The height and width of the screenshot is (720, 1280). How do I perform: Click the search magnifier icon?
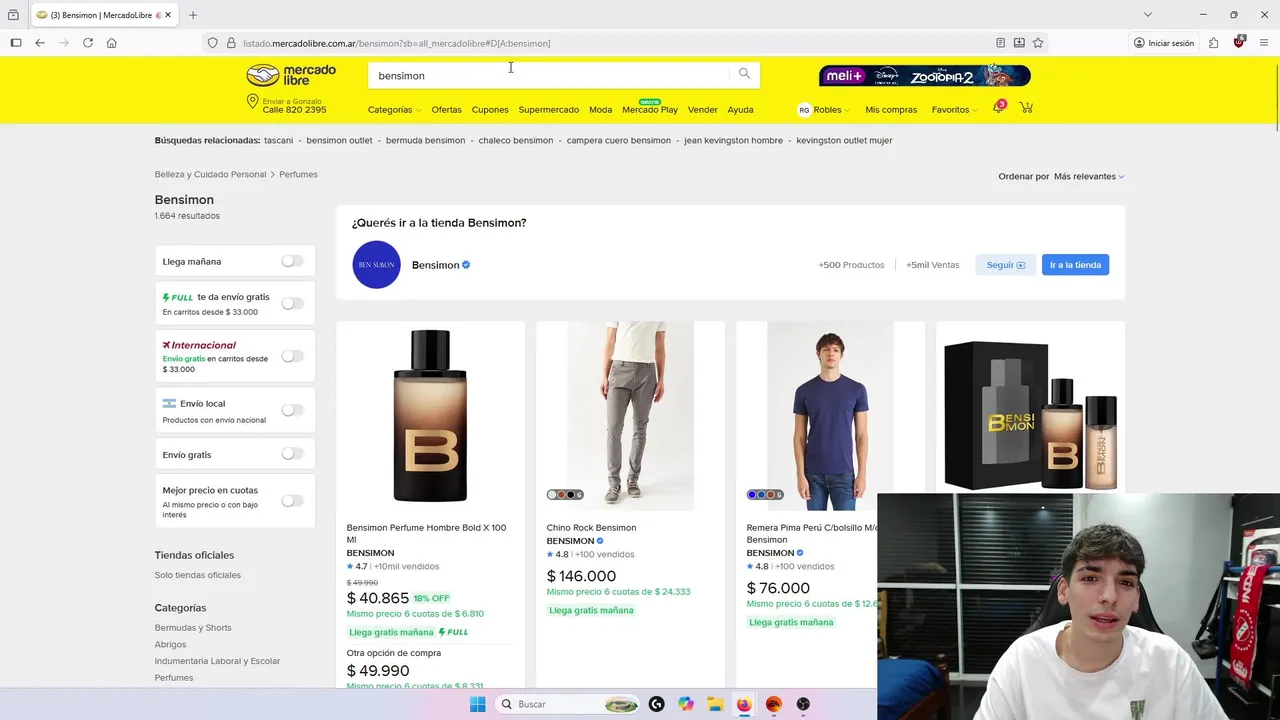(744, 73)
